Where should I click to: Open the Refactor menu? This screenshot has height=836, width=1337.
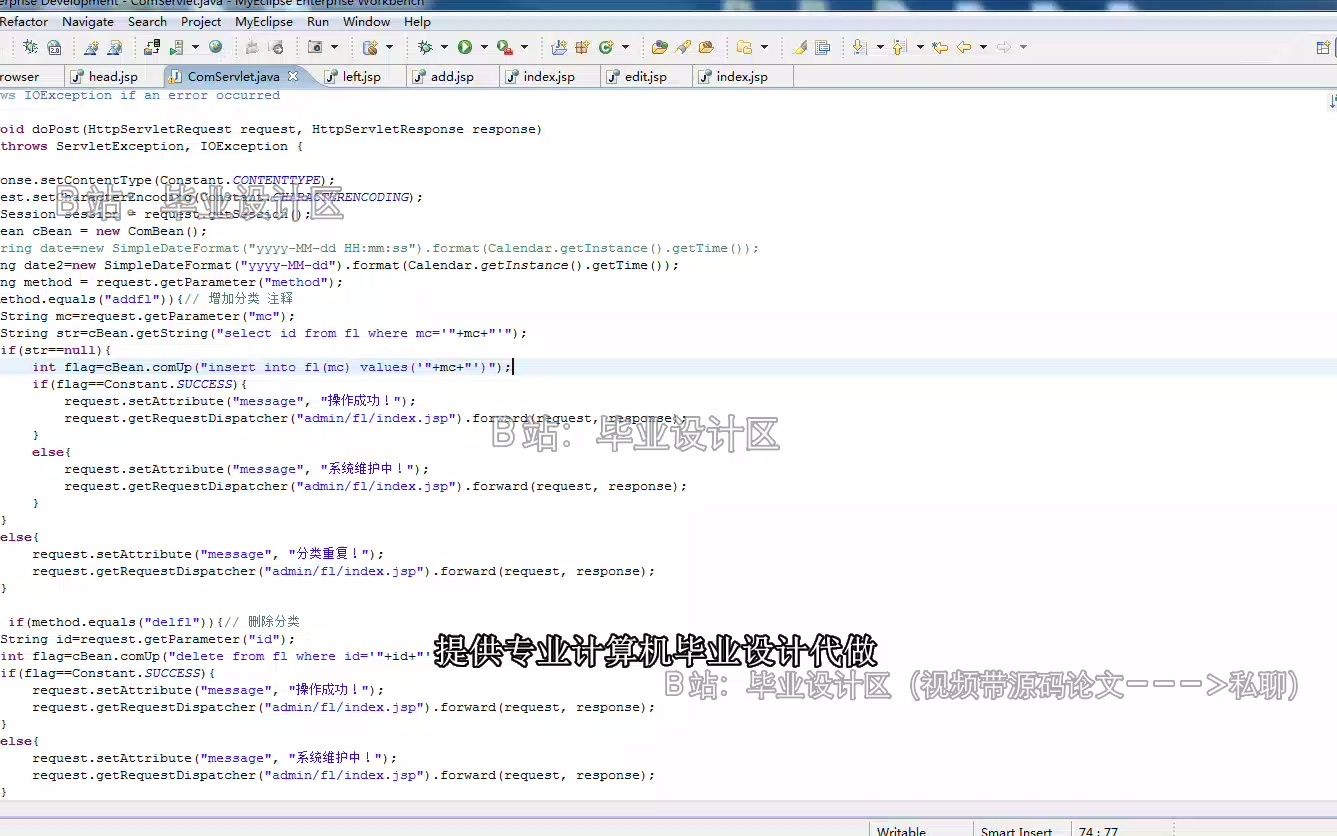pyautogui.click(x=24, y=21)
